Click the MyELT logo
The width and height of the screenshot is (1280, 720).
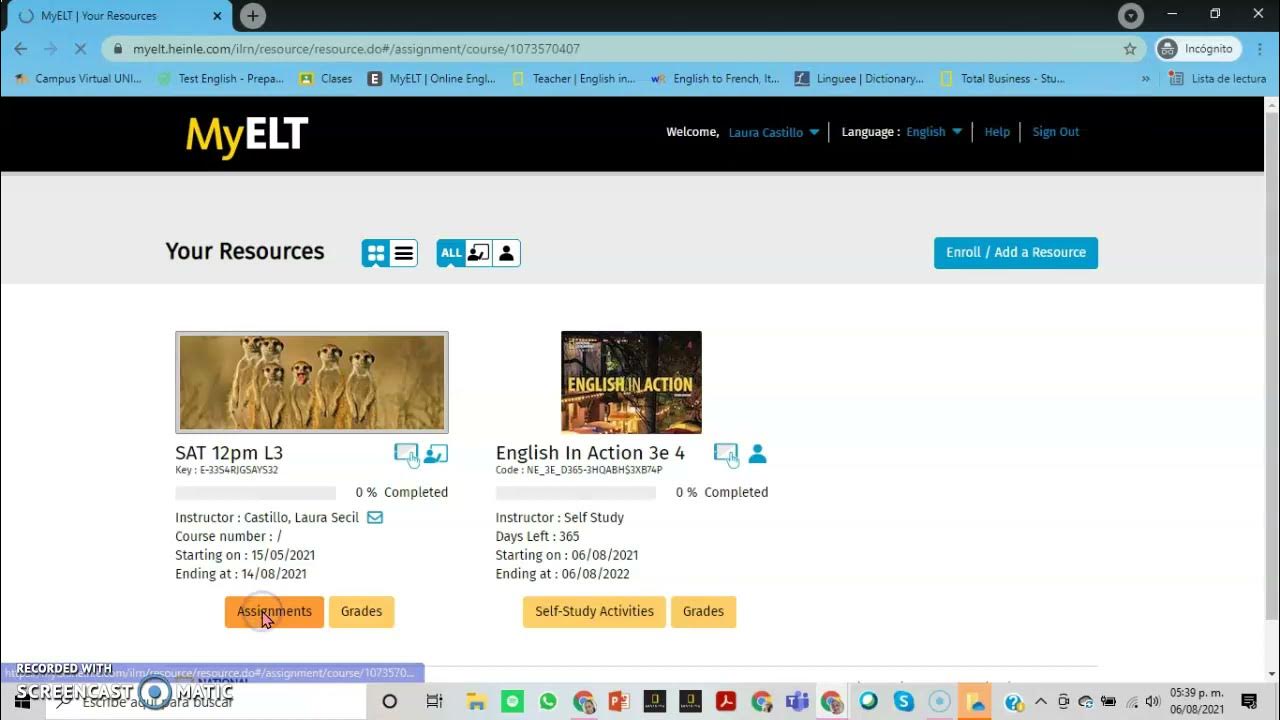coord(247,136)
